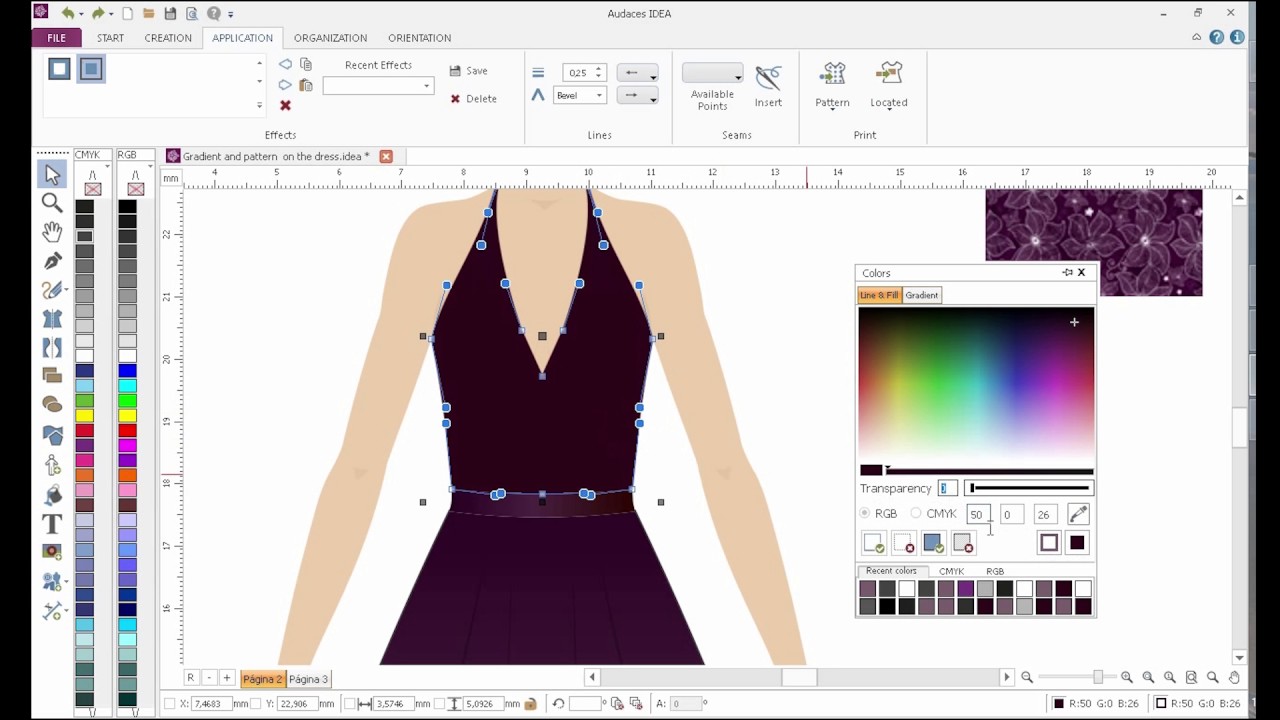The image size is (1280, 720).
Task: Select the camera image tool in toolbox
Action: click(x=52, y=552)
